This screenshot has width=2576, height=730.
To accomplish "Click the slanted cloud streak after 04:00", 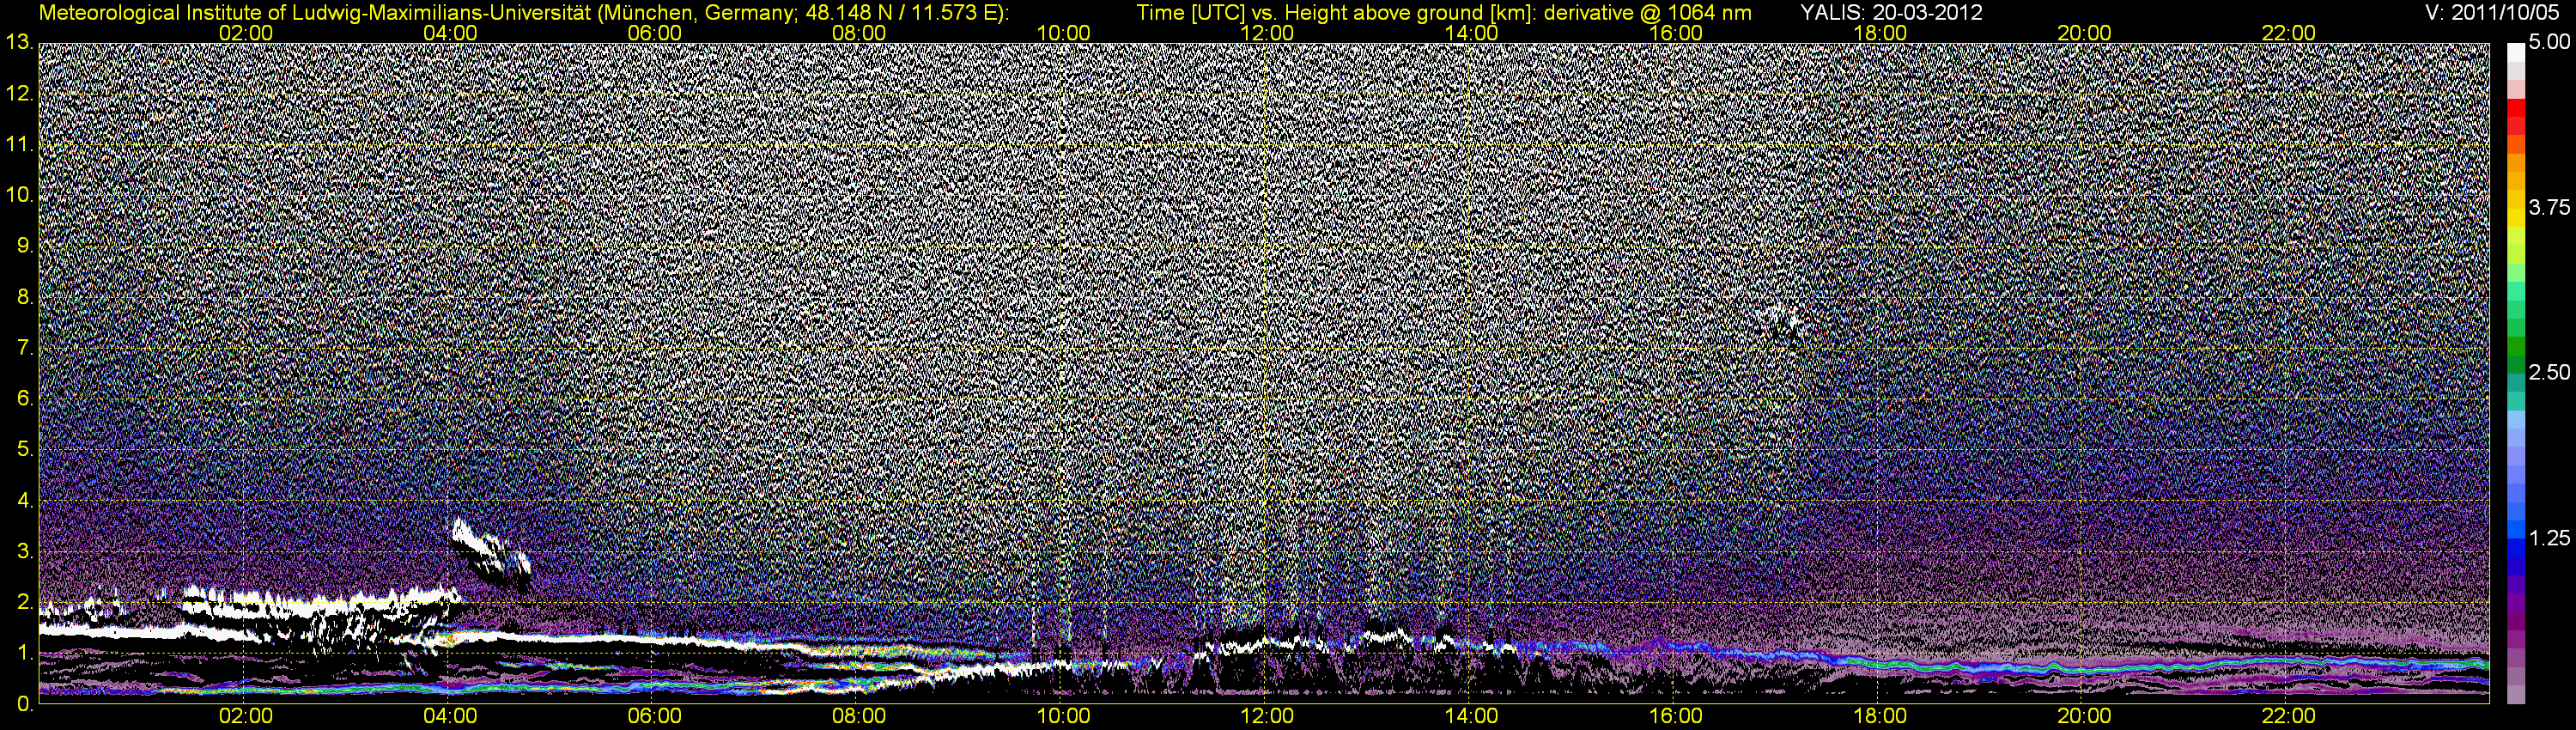I will pyautogui.click(x=491, y=556).
